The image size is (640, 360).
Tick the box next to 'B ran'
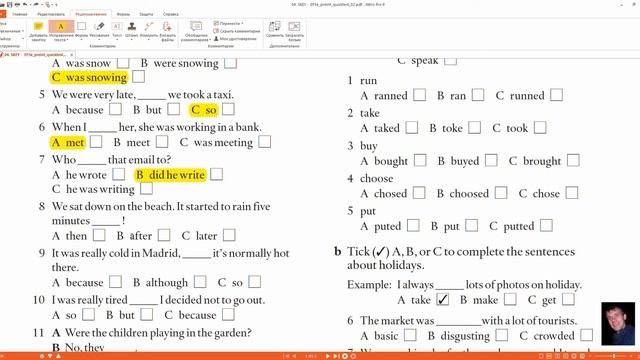(478, 95)
